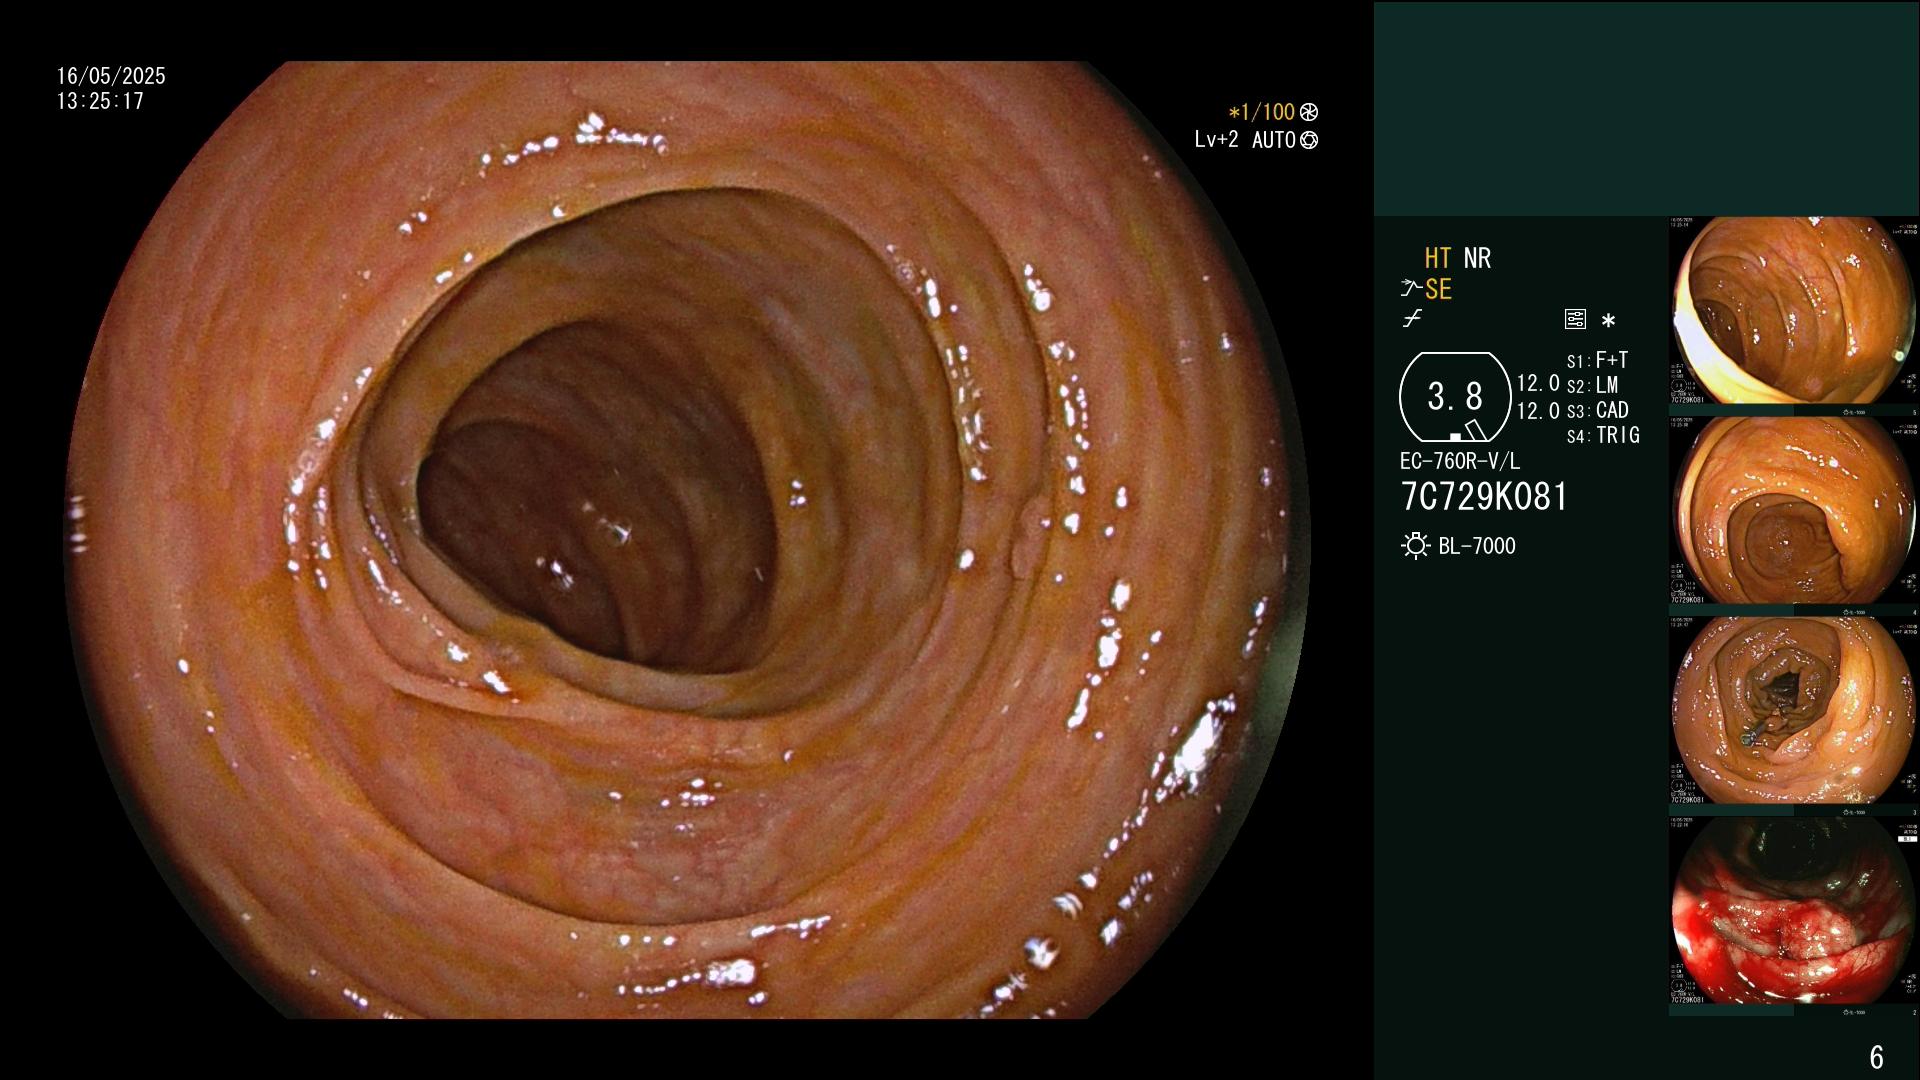
Task: Click the BL-7000 light source label
Action: 1477,546
